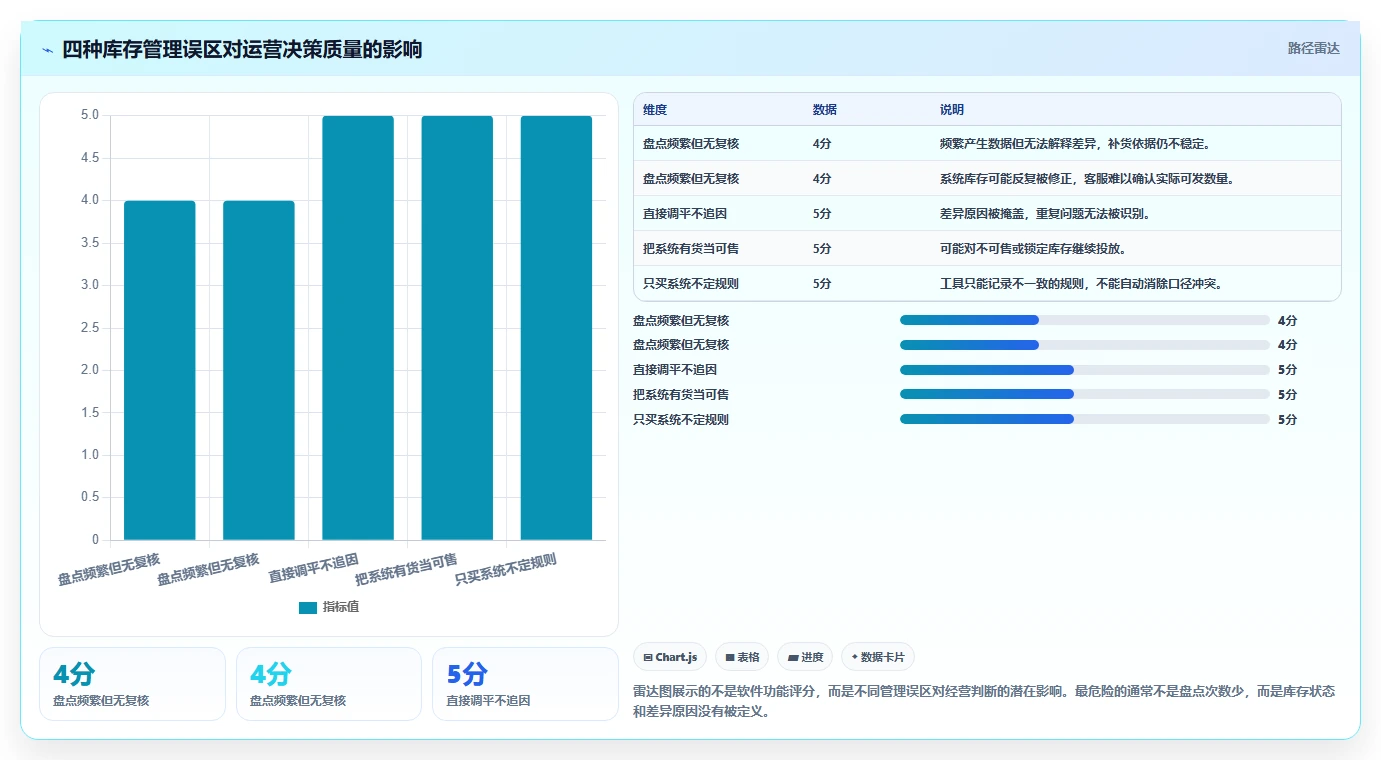Image resolution: width=1381 pixels, height=760 pixels.
Task: Click the x-axis label 只买系统不定规则
Action: [x=505, y=569]
